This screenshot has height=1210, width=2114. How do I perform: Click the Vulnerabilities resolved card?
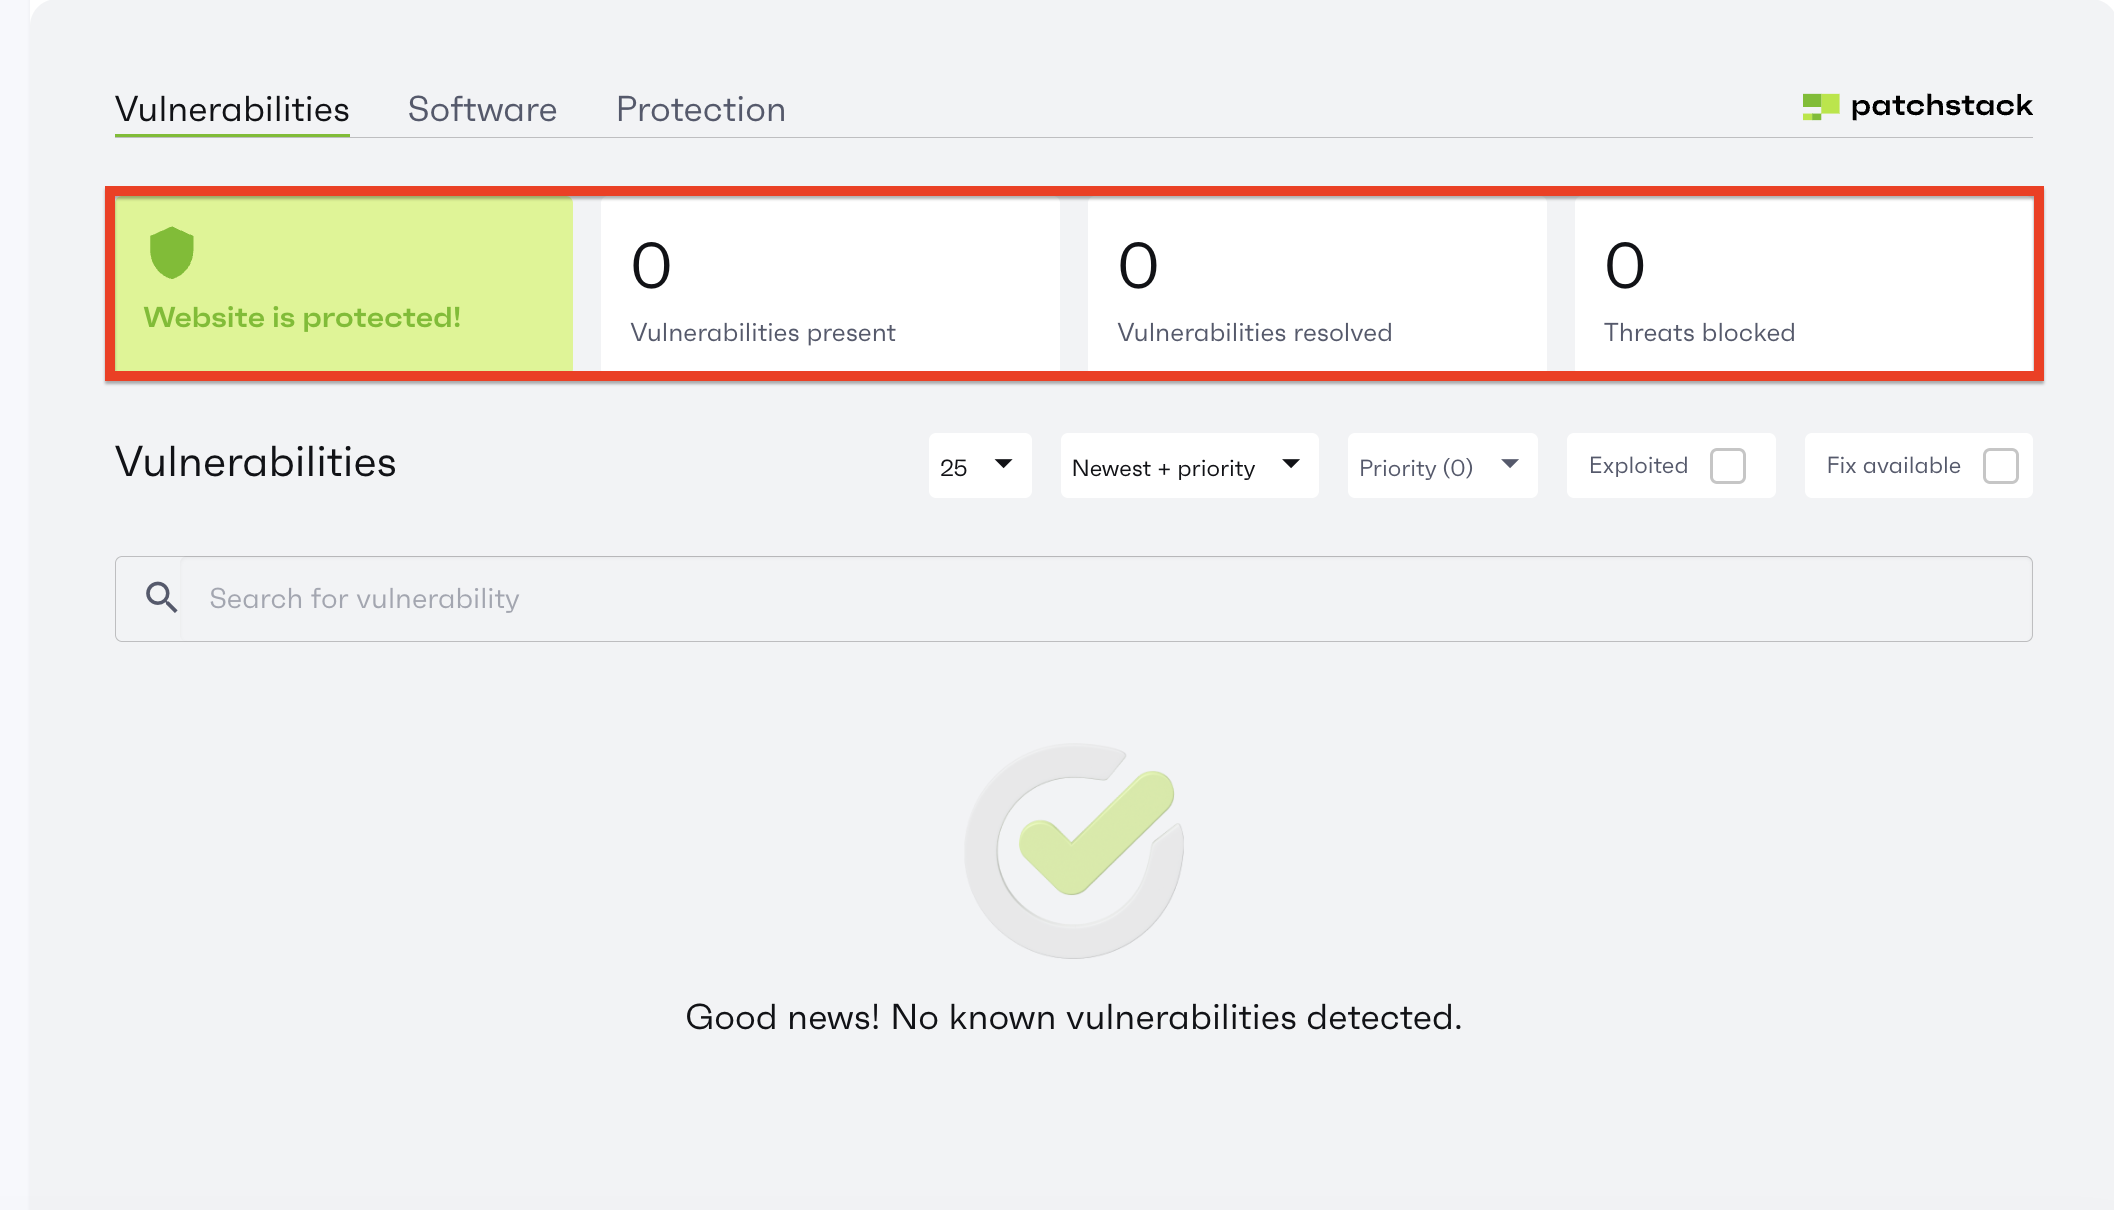tap(1316, 284)
